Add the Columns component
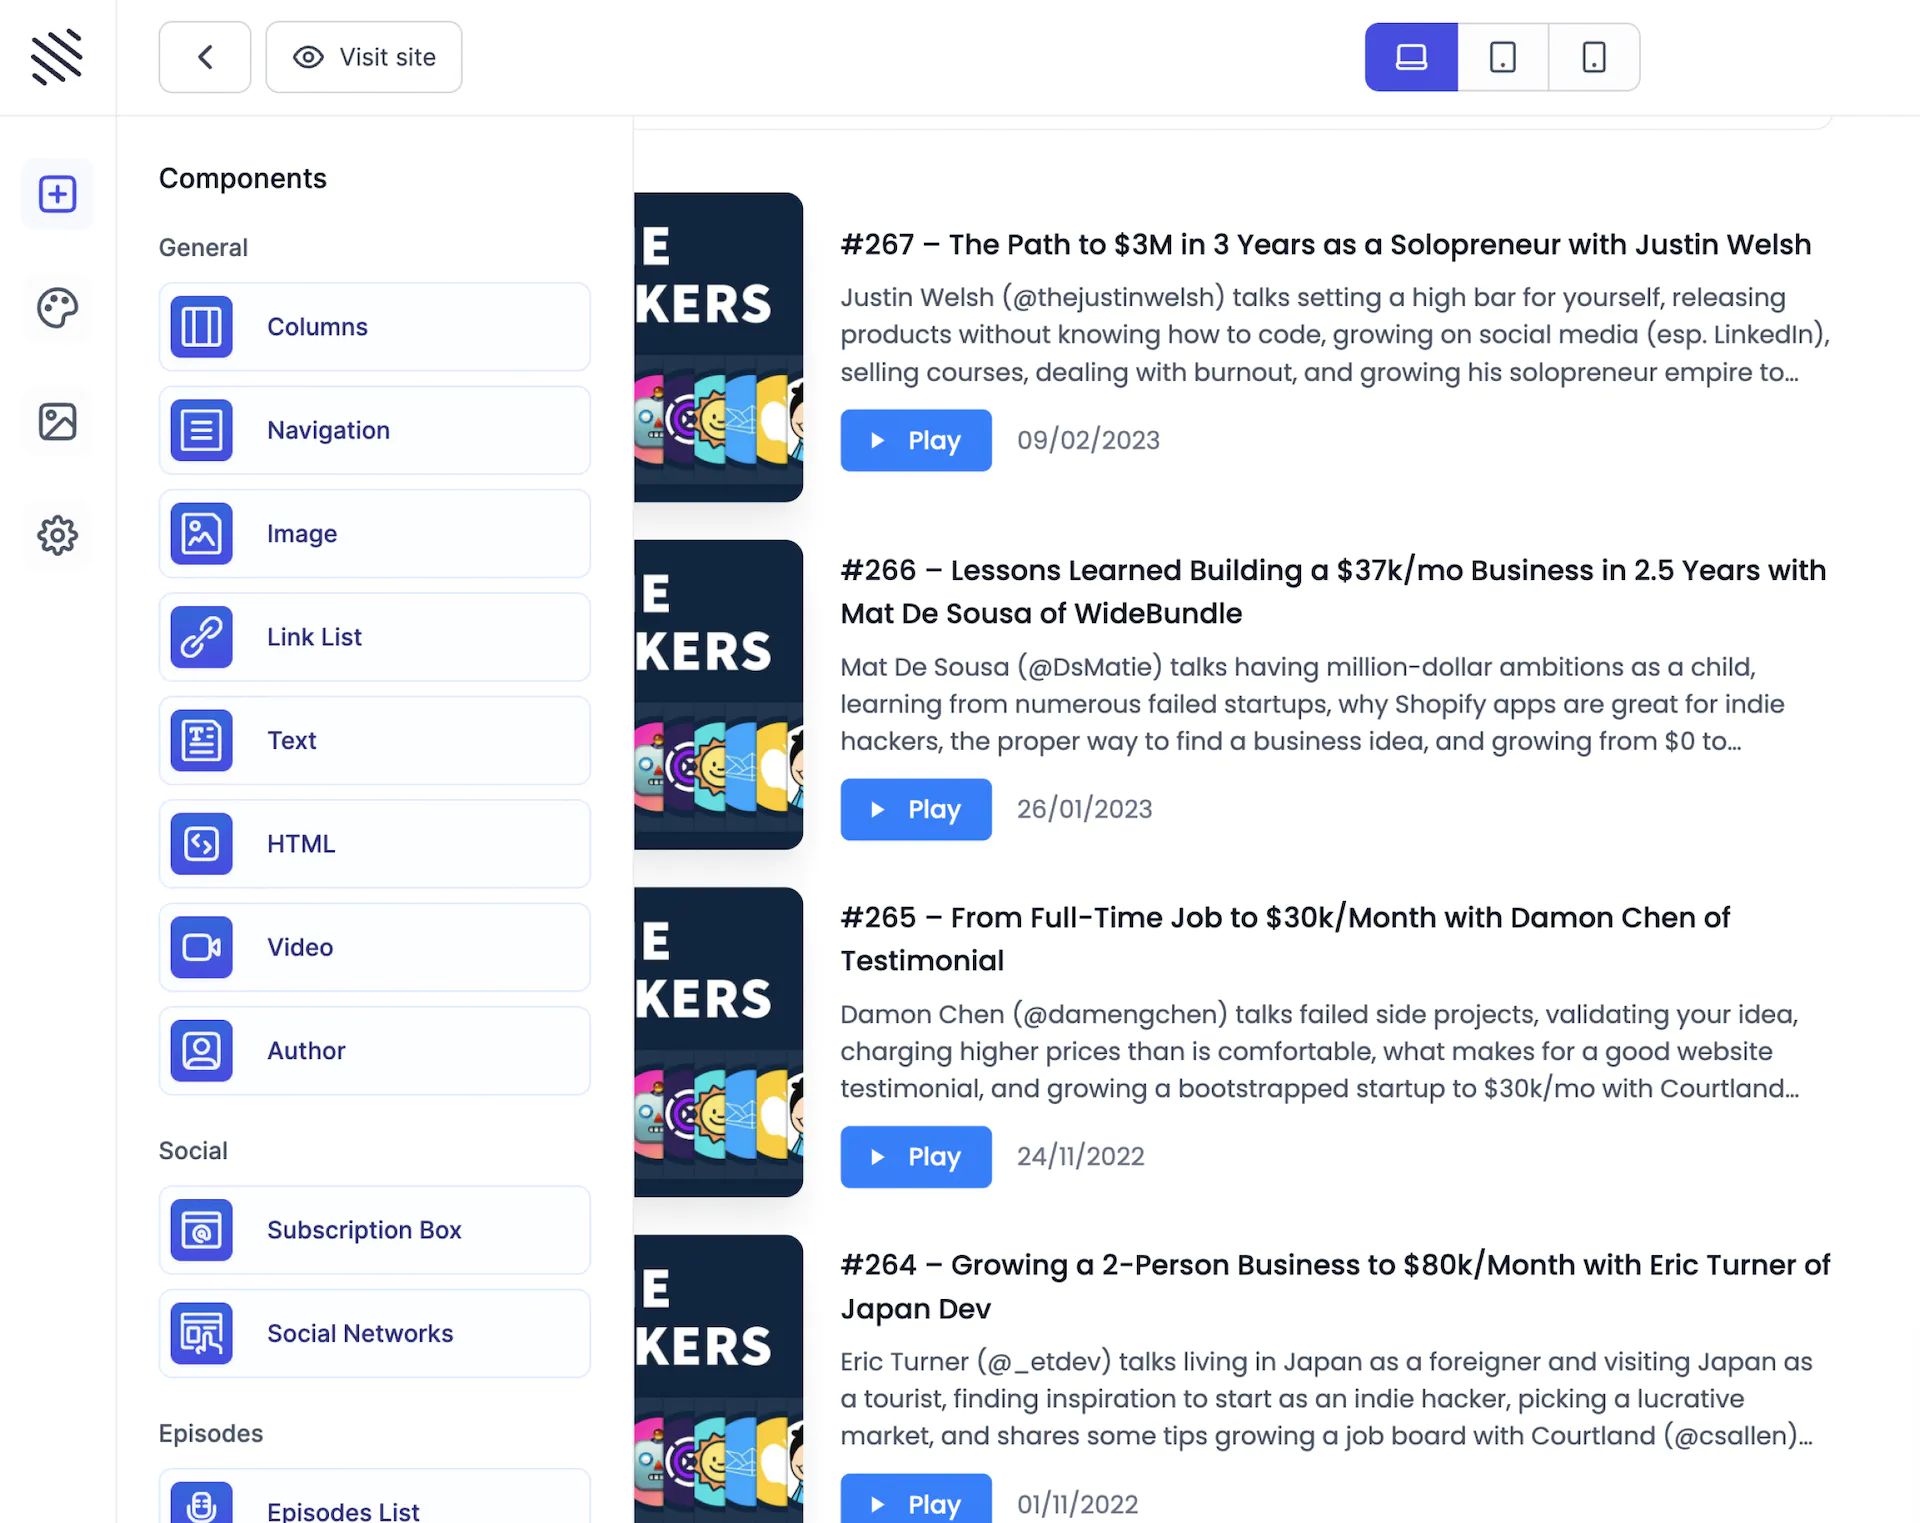This screenshot has height=1523, width=1920. [x=374, y=327]
